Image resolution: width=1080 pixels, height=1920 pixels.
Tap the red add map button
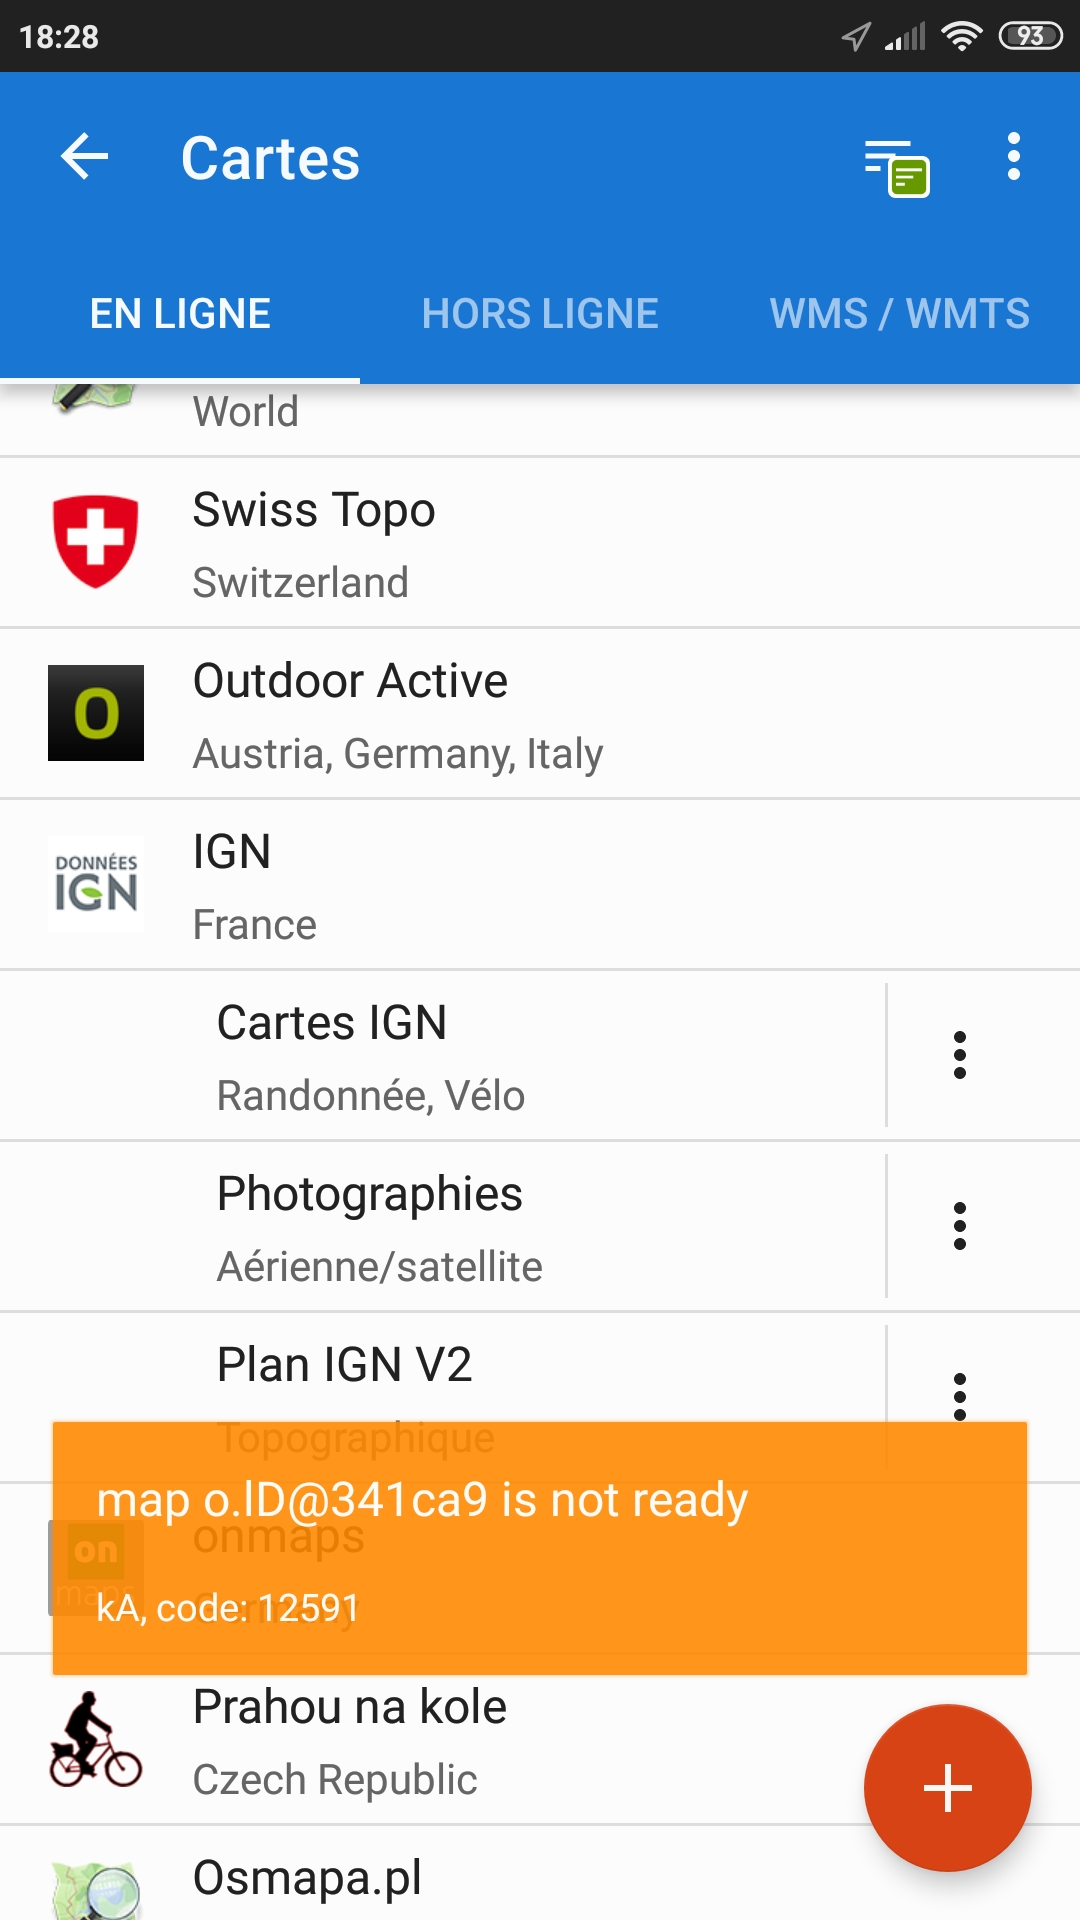pyautogui.click(x=947, y=1787)
